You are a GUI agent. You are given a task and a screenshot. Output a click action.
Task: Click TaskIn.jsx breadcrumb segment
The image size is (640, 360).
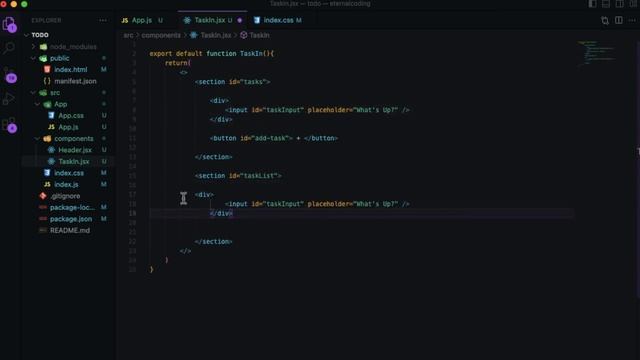(x=216, y=36)
